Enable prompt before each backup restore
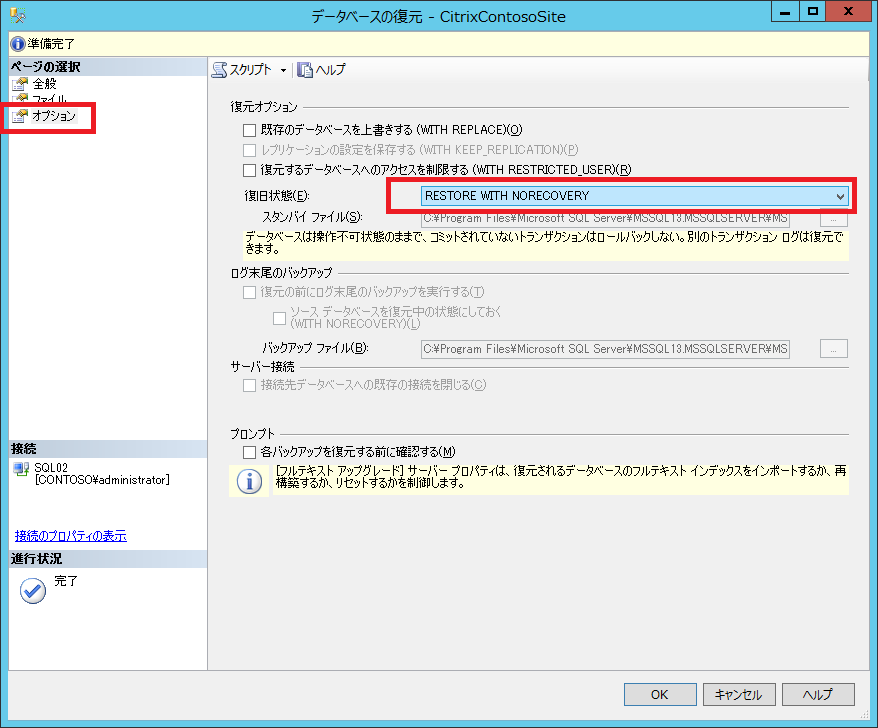 pos(249,452)
